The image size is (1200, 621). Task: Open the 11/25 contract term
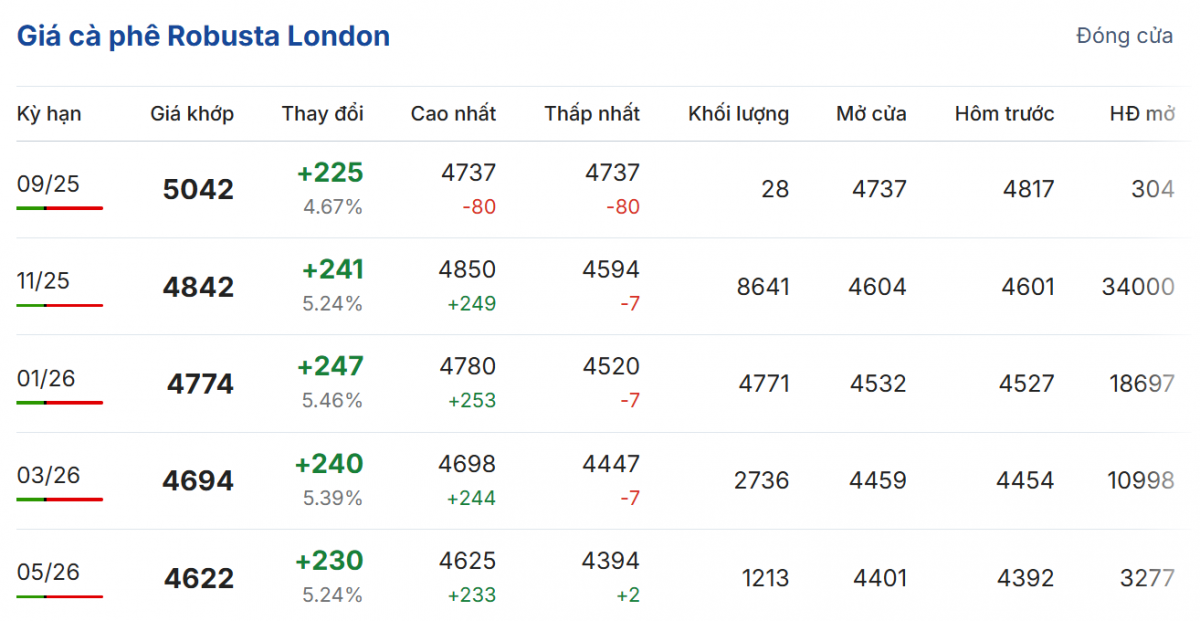pyautogui.click(x=43, y=281)
